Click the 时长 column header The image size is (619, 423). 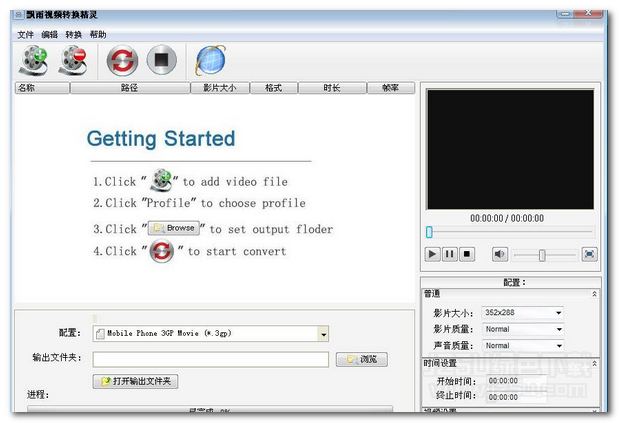click(x=332, y=88)
